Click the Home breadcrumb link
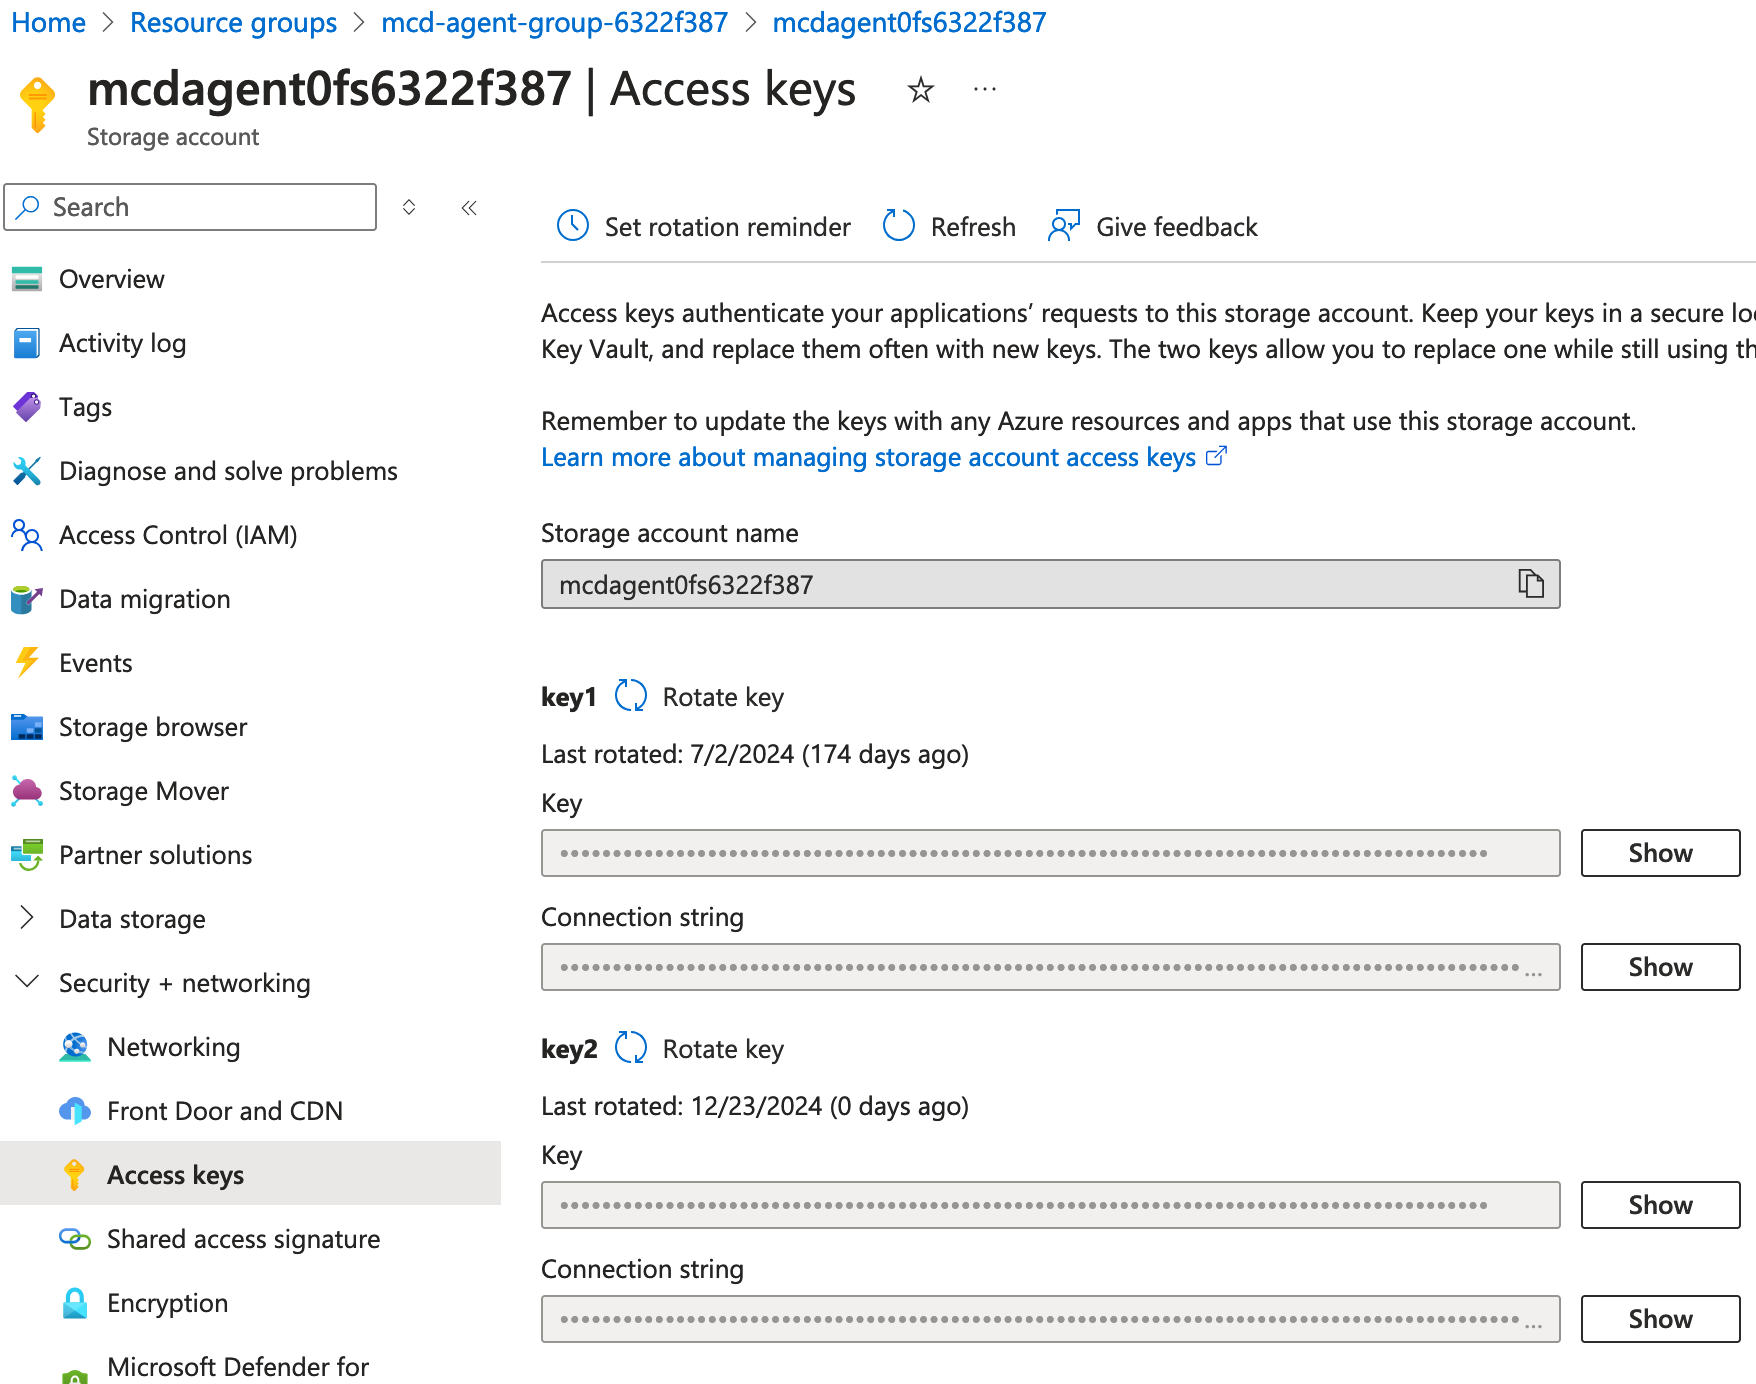 tap(48, 22)
